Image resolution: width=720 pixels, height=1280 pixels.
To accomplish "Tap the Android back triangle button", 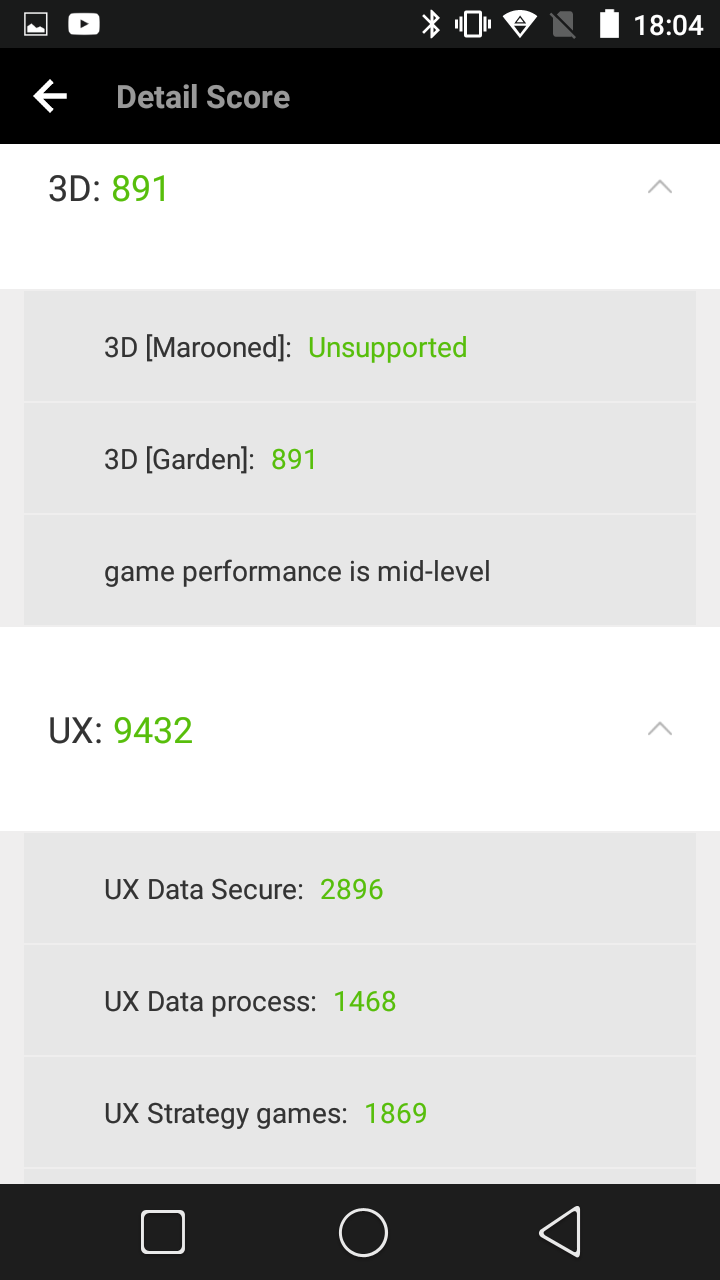I will [x=560, y=1232].
